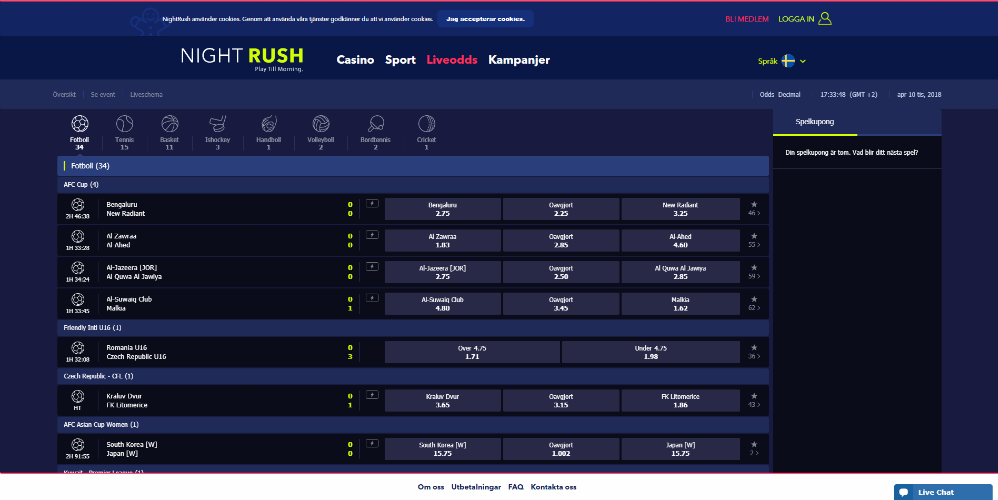The image size is (998, 500).
Task: Click the football icon of Romania U16 match
Action: (78, 347)
